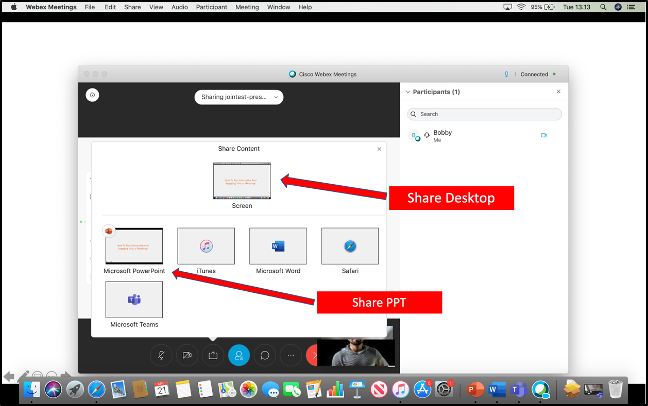Image resolution: width=648 pixels, height=406 pixels.
Task: Choose the iTunes application tile
Action: click(206, 246)
